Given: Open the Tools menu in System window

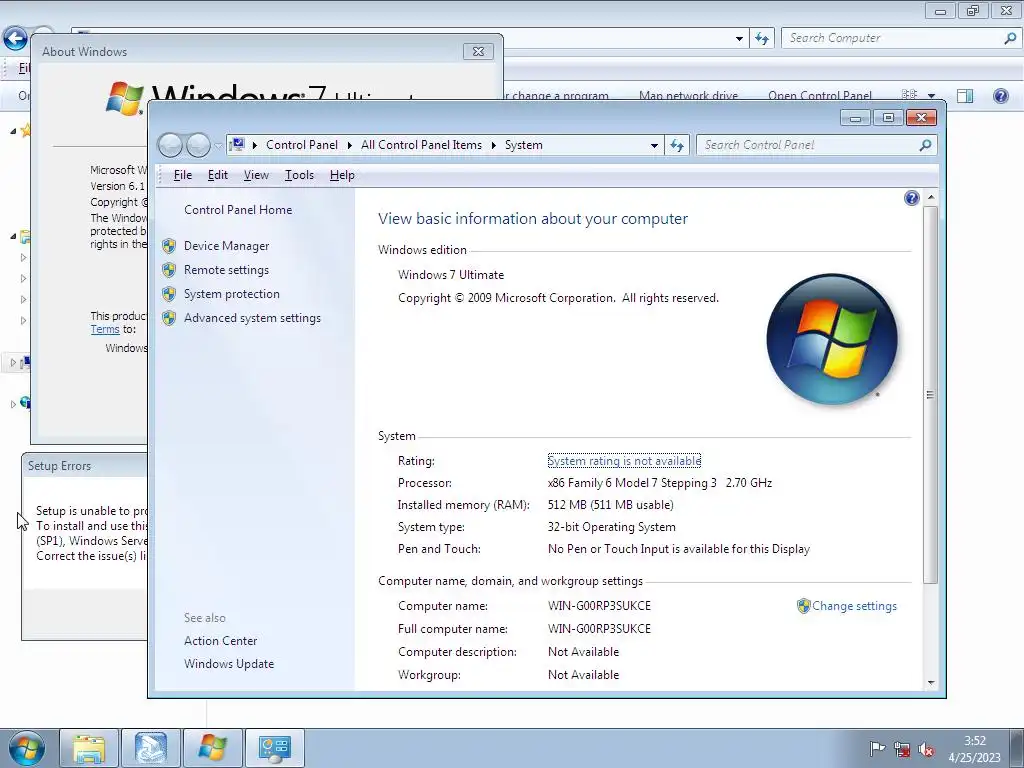Looking at the screenshot, I should tap(299, 175).
